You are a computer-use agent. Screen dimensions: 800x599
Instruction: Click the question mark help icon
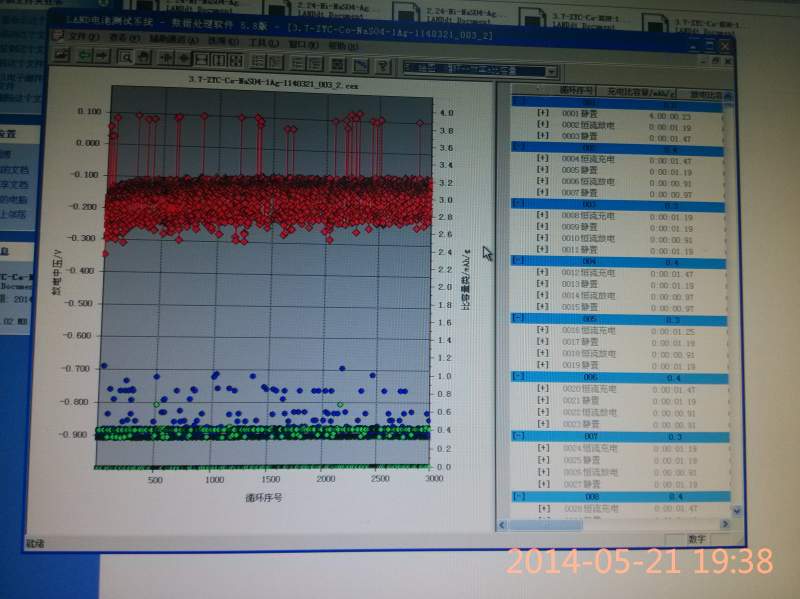(383, 65)
